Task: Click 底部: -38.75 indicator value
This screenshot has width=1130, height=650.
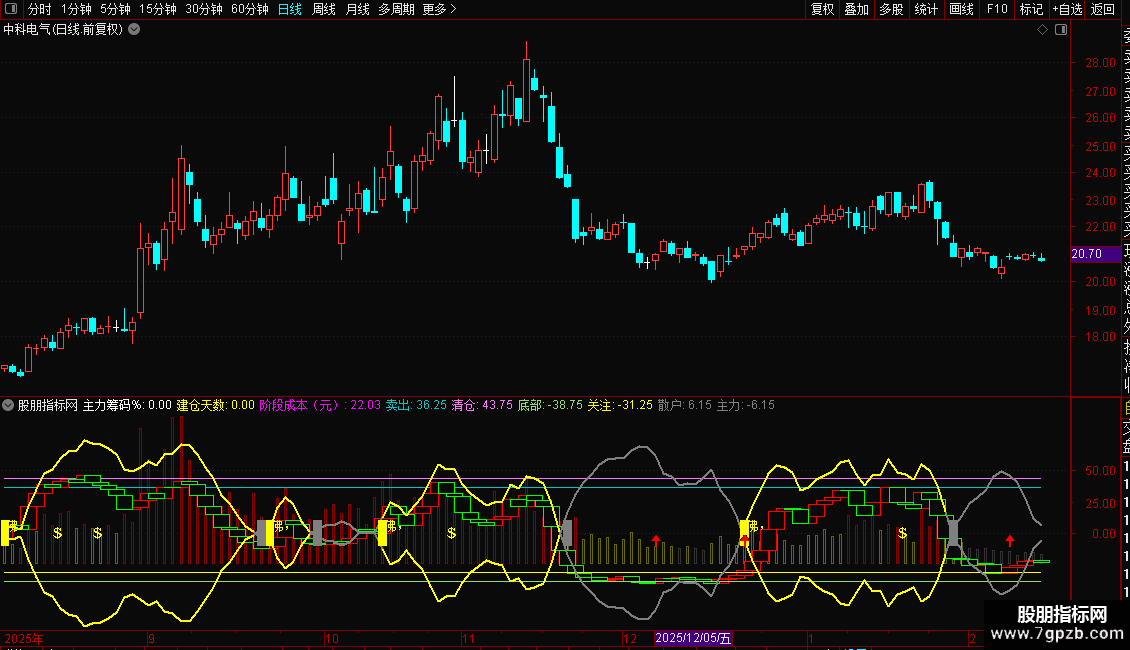Action: 550,405
